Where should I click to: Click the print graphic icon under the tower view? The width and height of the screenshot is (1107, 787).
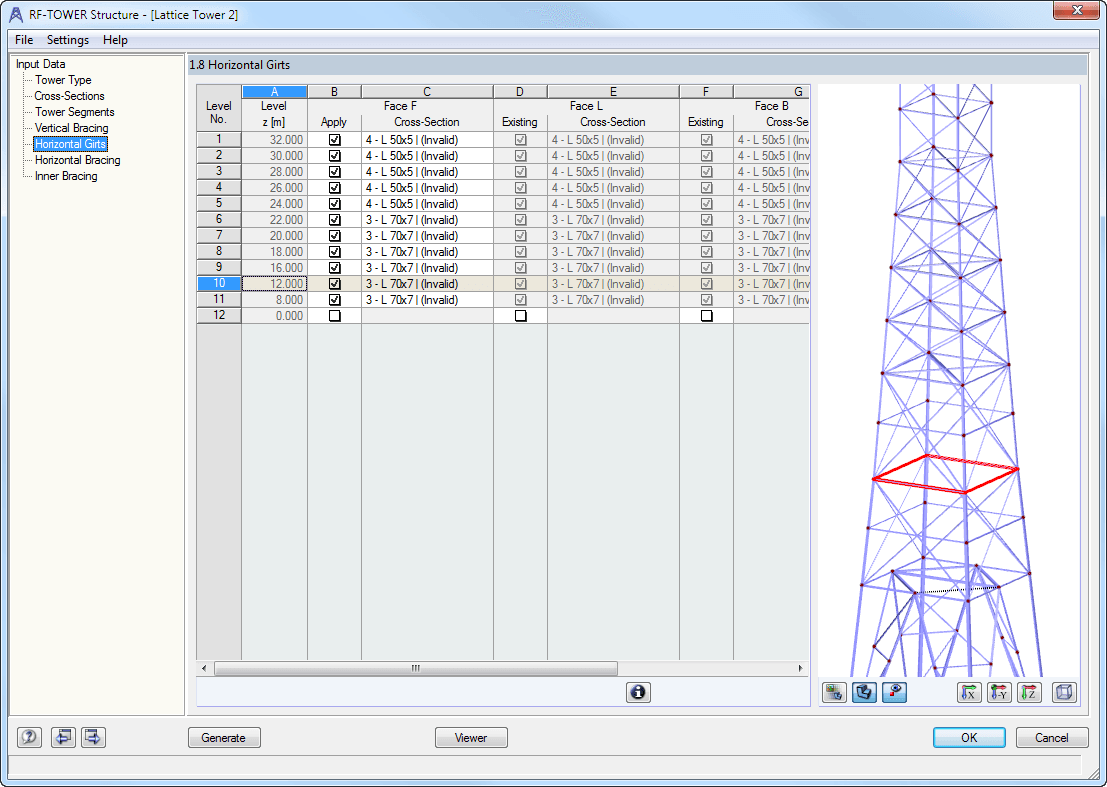834,692
